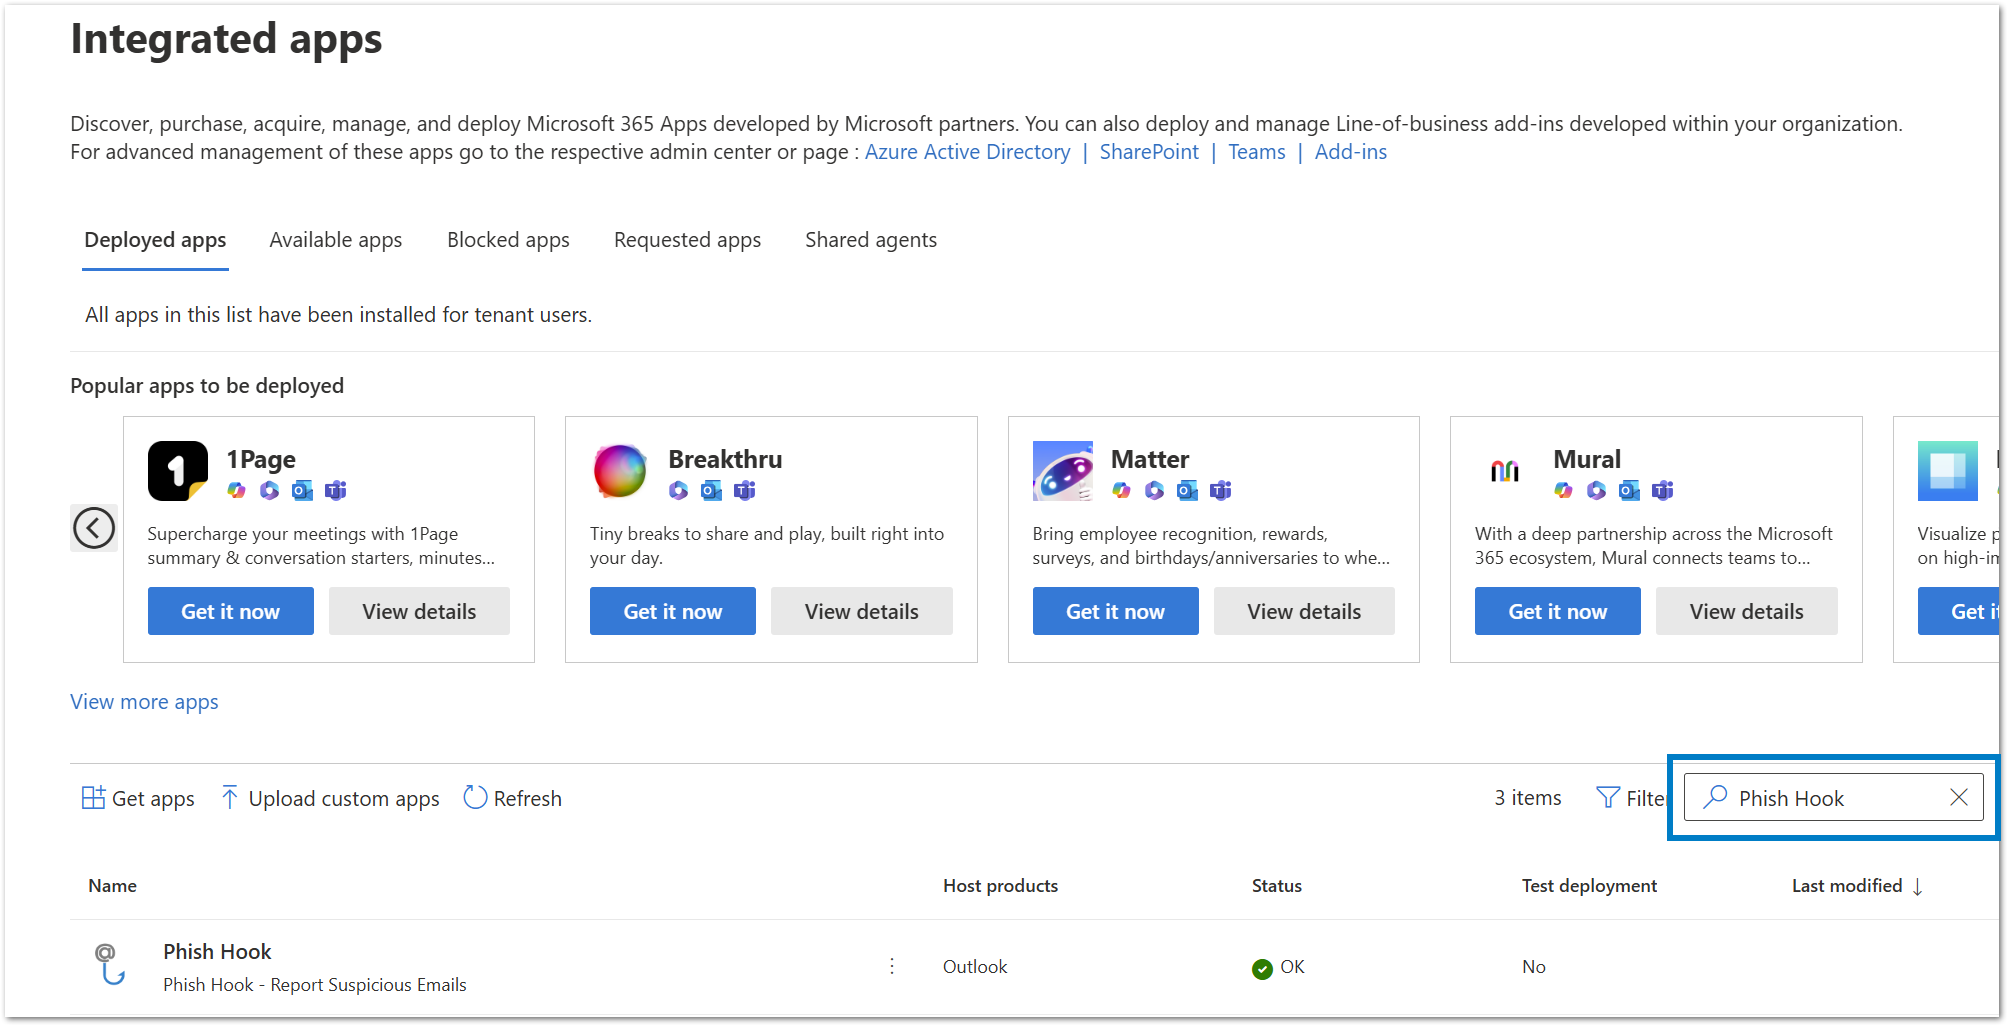Click the Breakthru colorful sphere logo
The width and height of the screenshot is (2008, 1026).
(620, 471)
